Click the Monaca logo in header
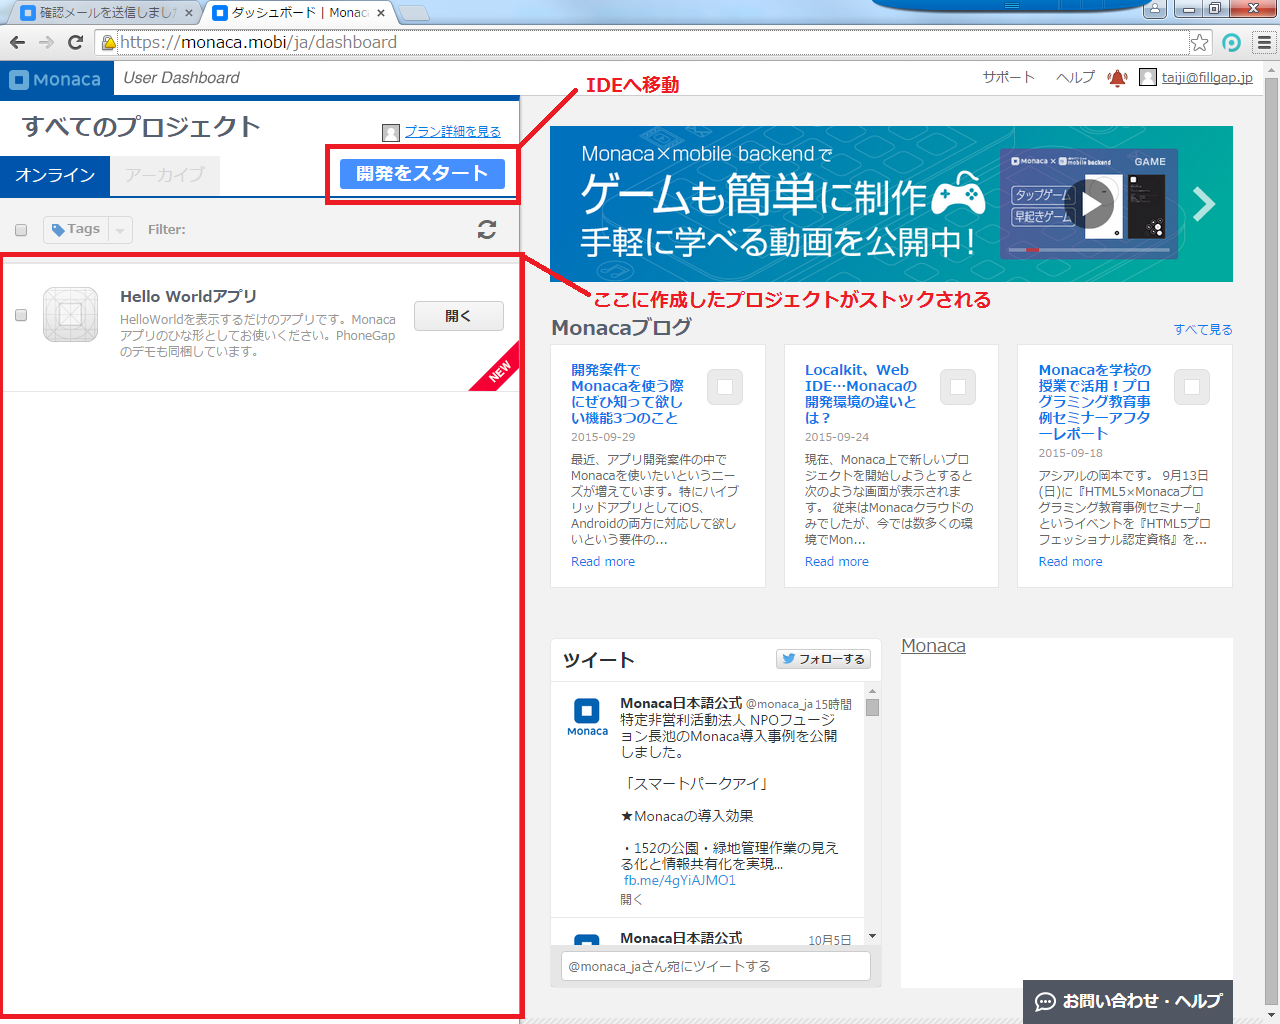 pos(55,79)
